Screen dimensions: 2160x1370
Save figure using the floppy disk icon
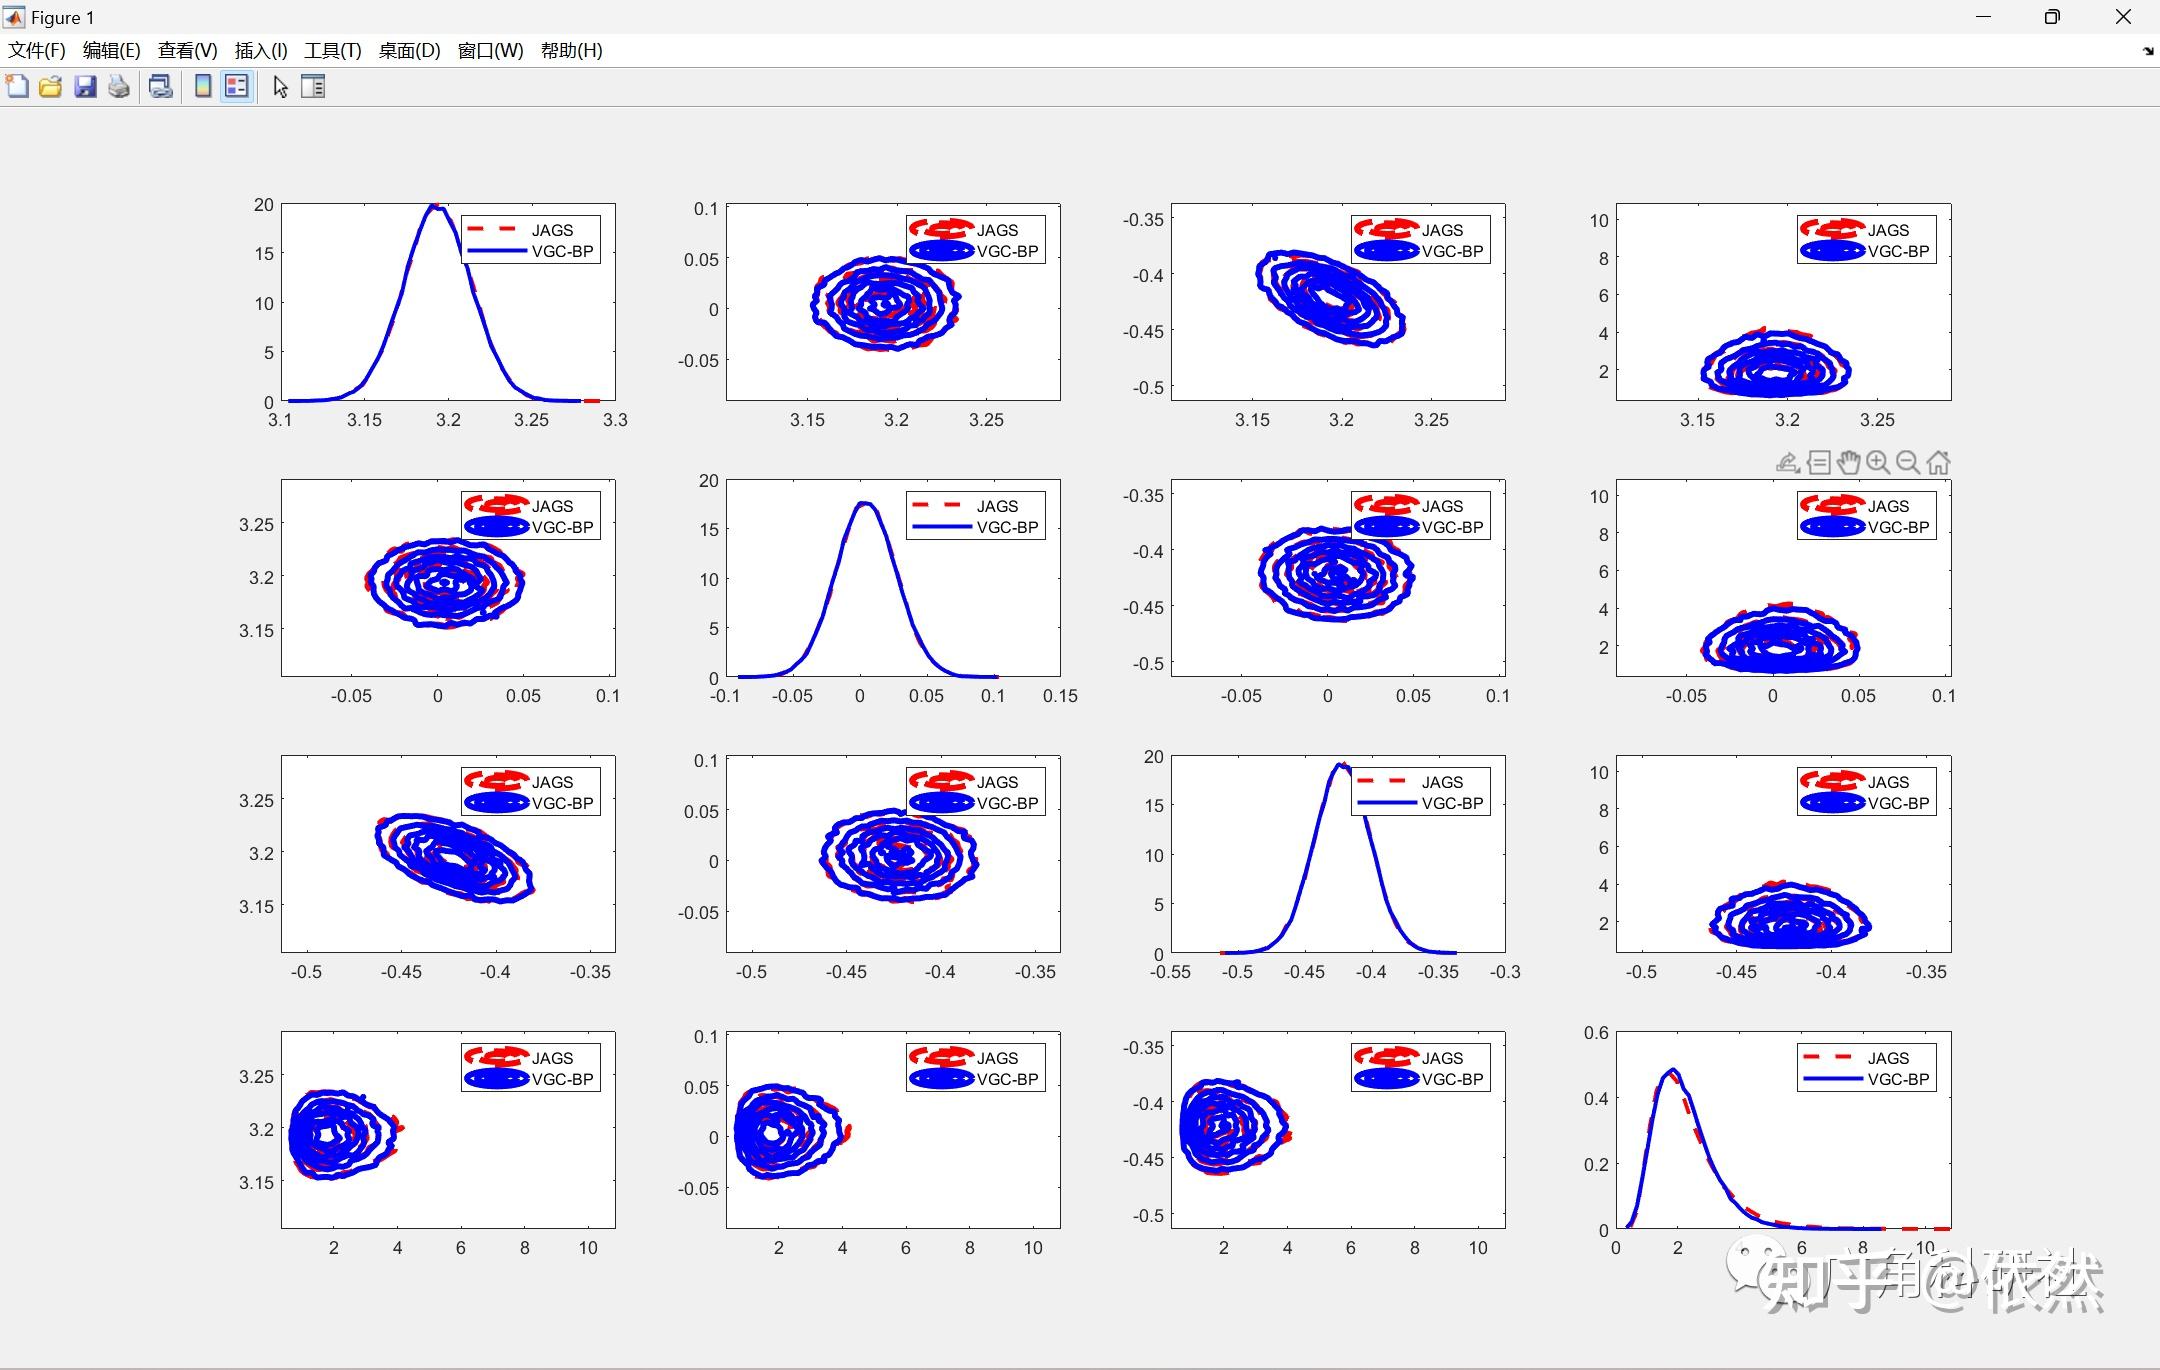click(85, 87)
